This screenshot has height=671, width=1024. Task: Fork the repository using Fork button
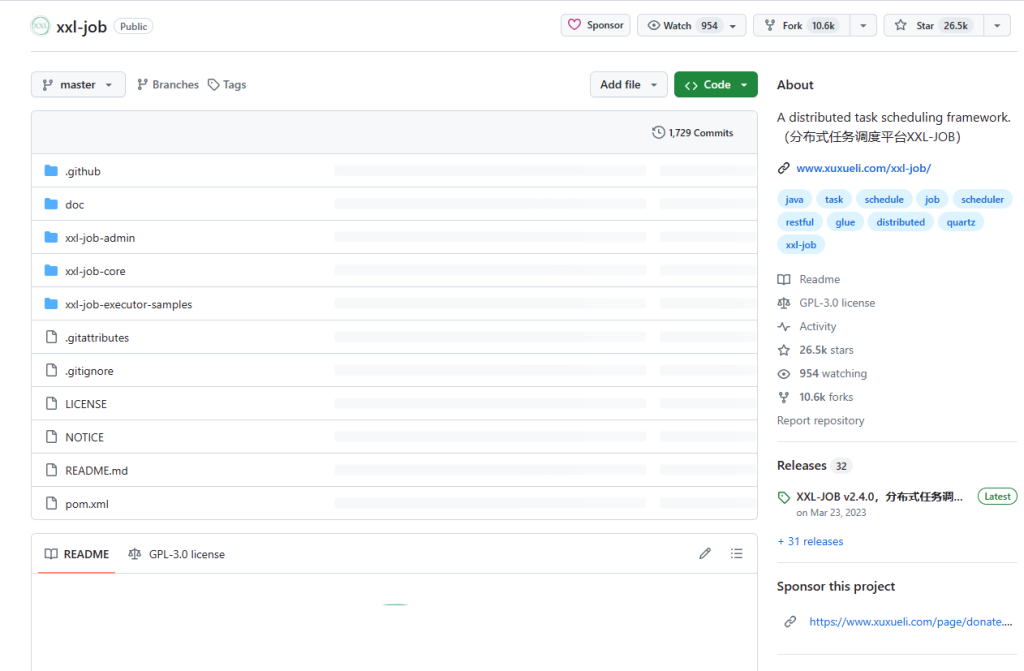point(801,25)
